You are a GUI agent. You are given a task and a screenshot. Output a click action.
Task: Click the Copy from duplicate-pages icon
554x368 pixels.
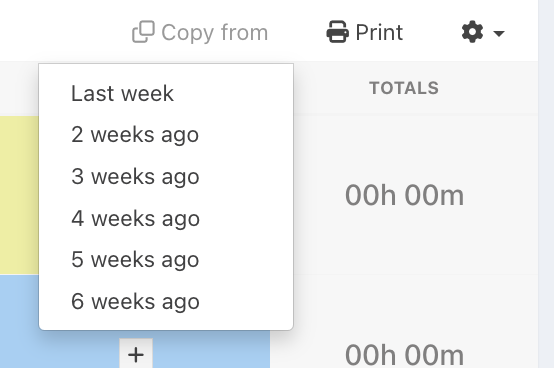[143, 32]
